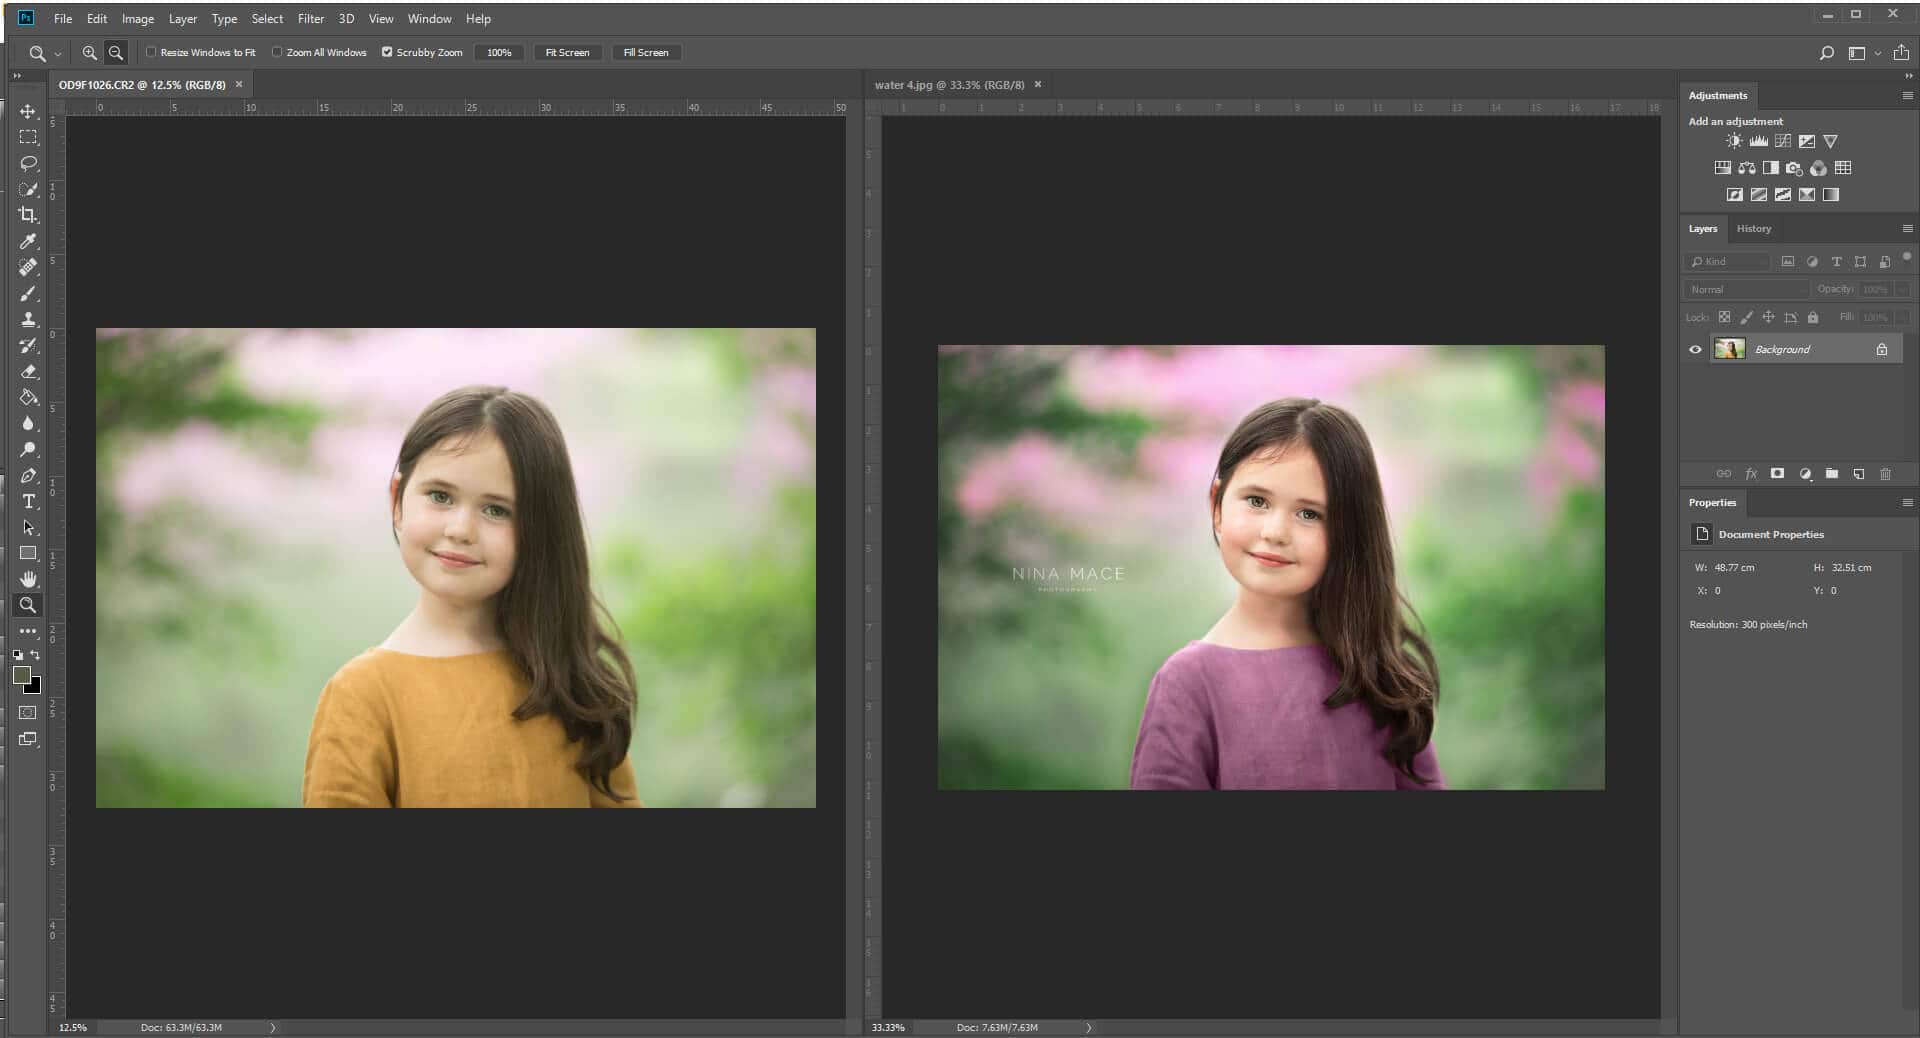Open the Image menu

pos(138,19)
